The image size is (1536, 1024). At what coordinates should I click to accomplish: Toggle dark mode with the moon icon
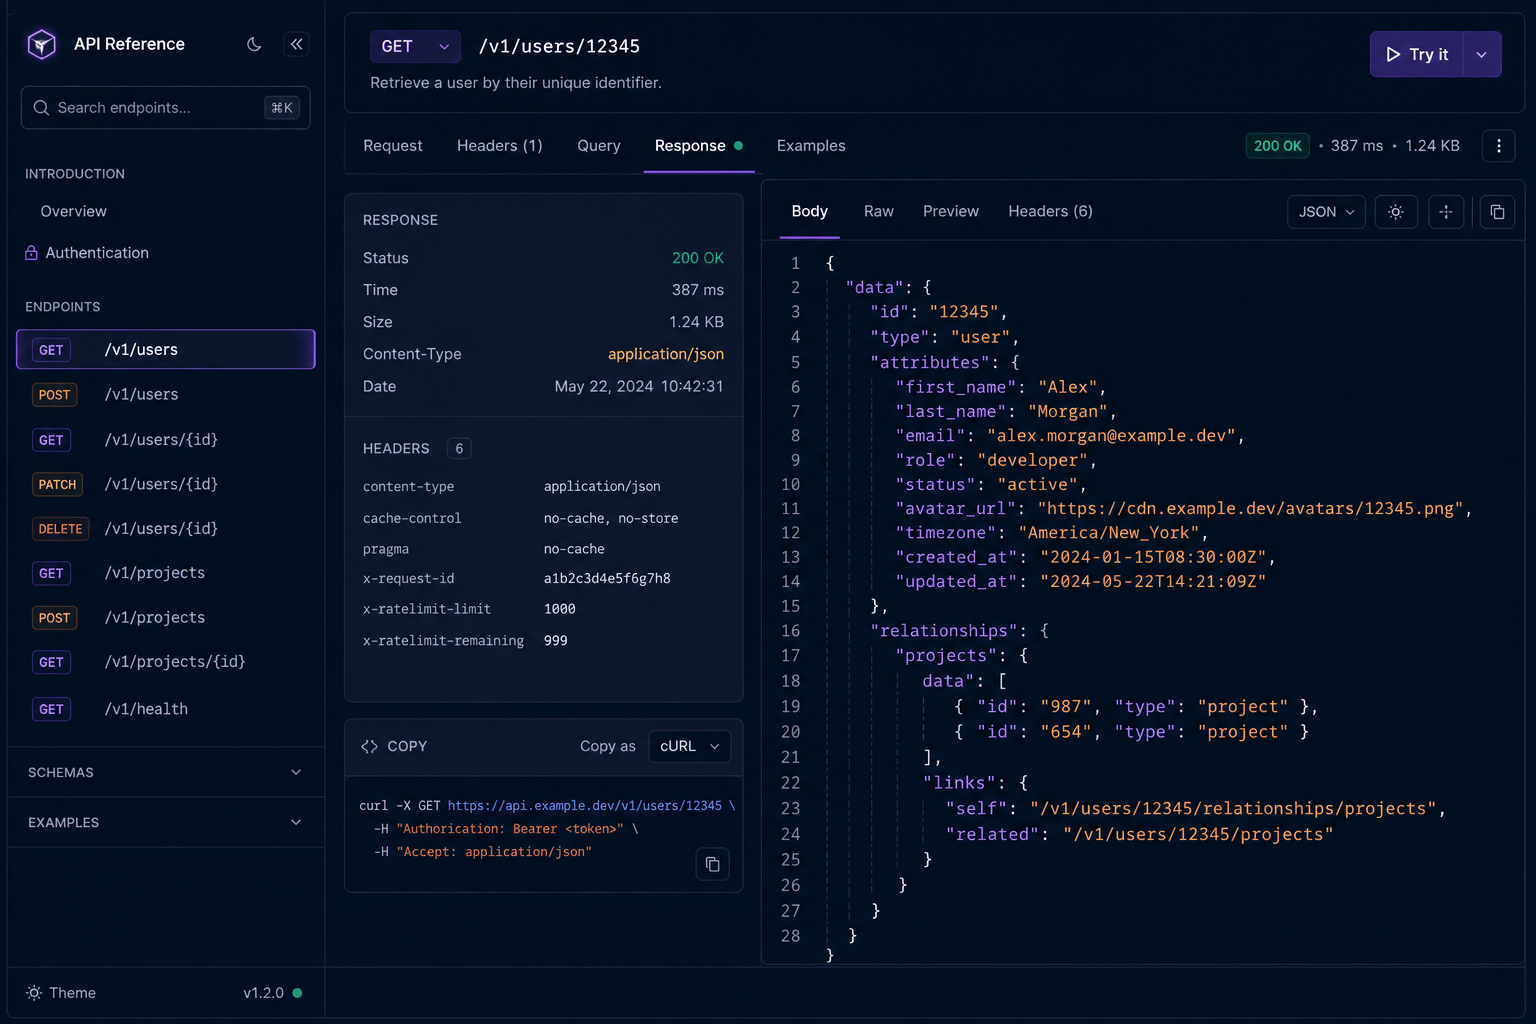(254, 44)
